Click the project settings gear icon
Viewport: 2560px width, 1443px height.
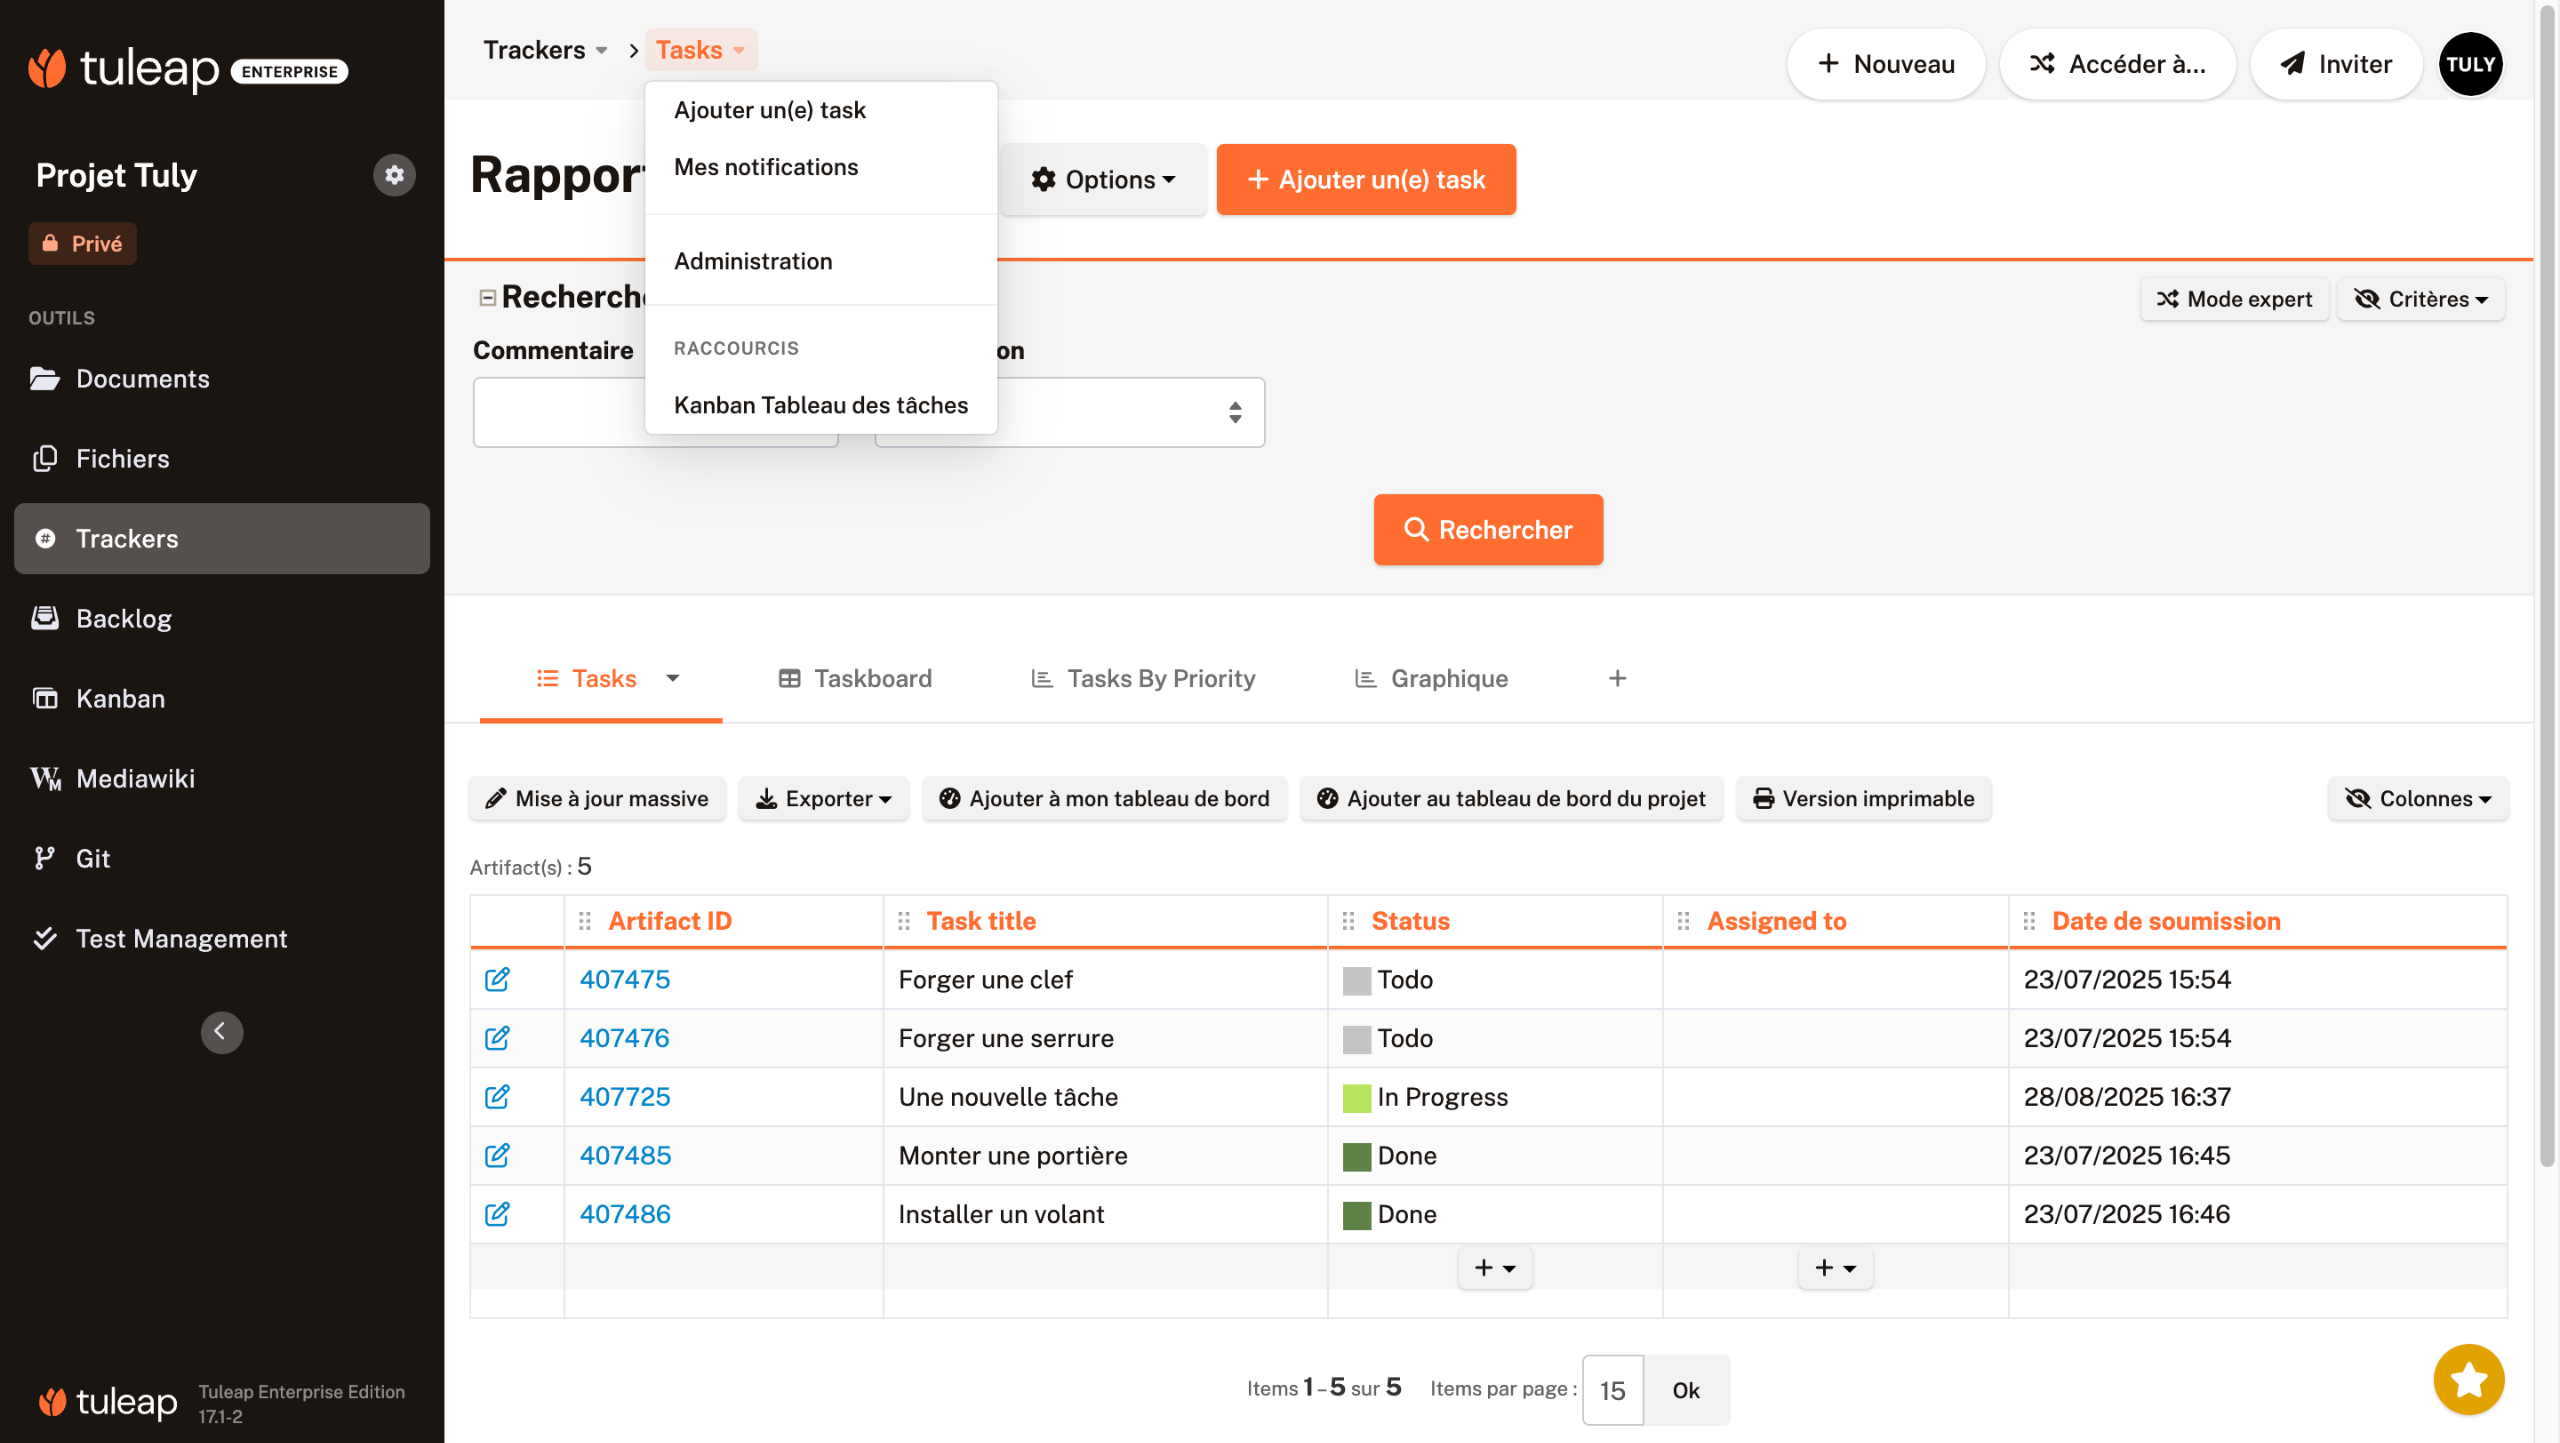tap(394, 175)
